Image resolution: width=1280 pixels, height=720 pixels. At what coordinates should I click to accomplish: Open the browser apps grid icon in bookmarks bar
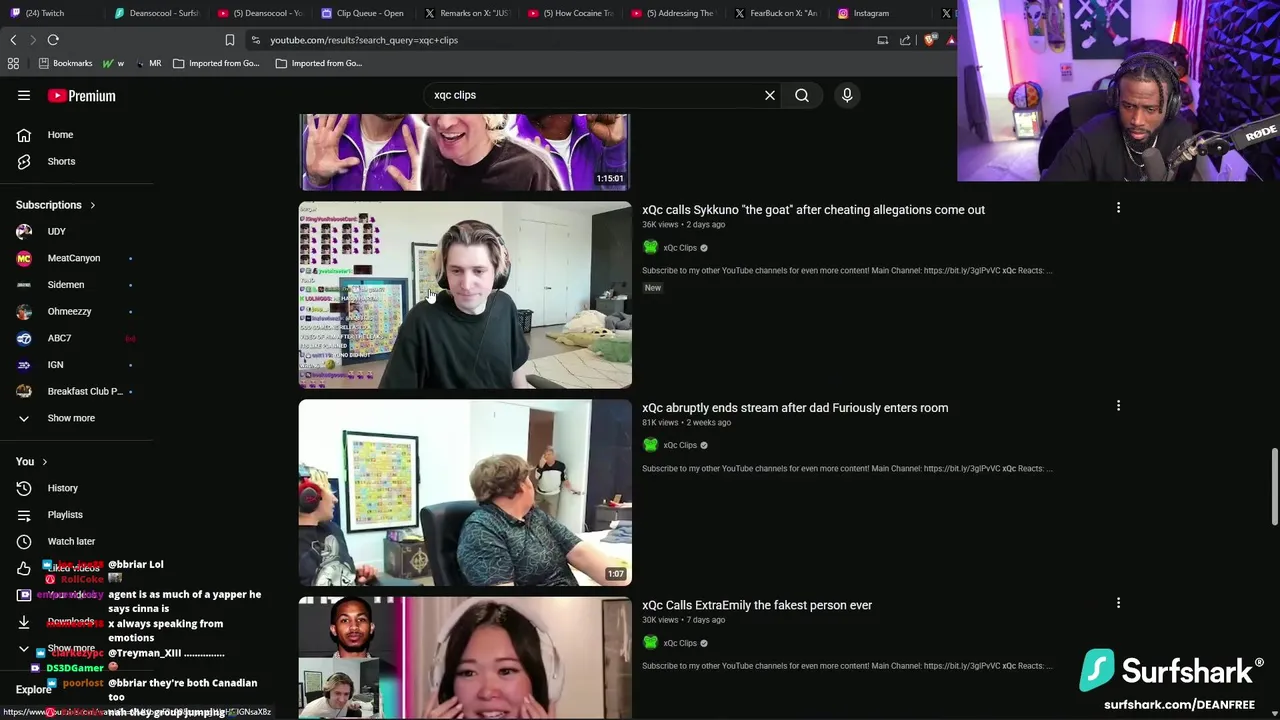13,63
